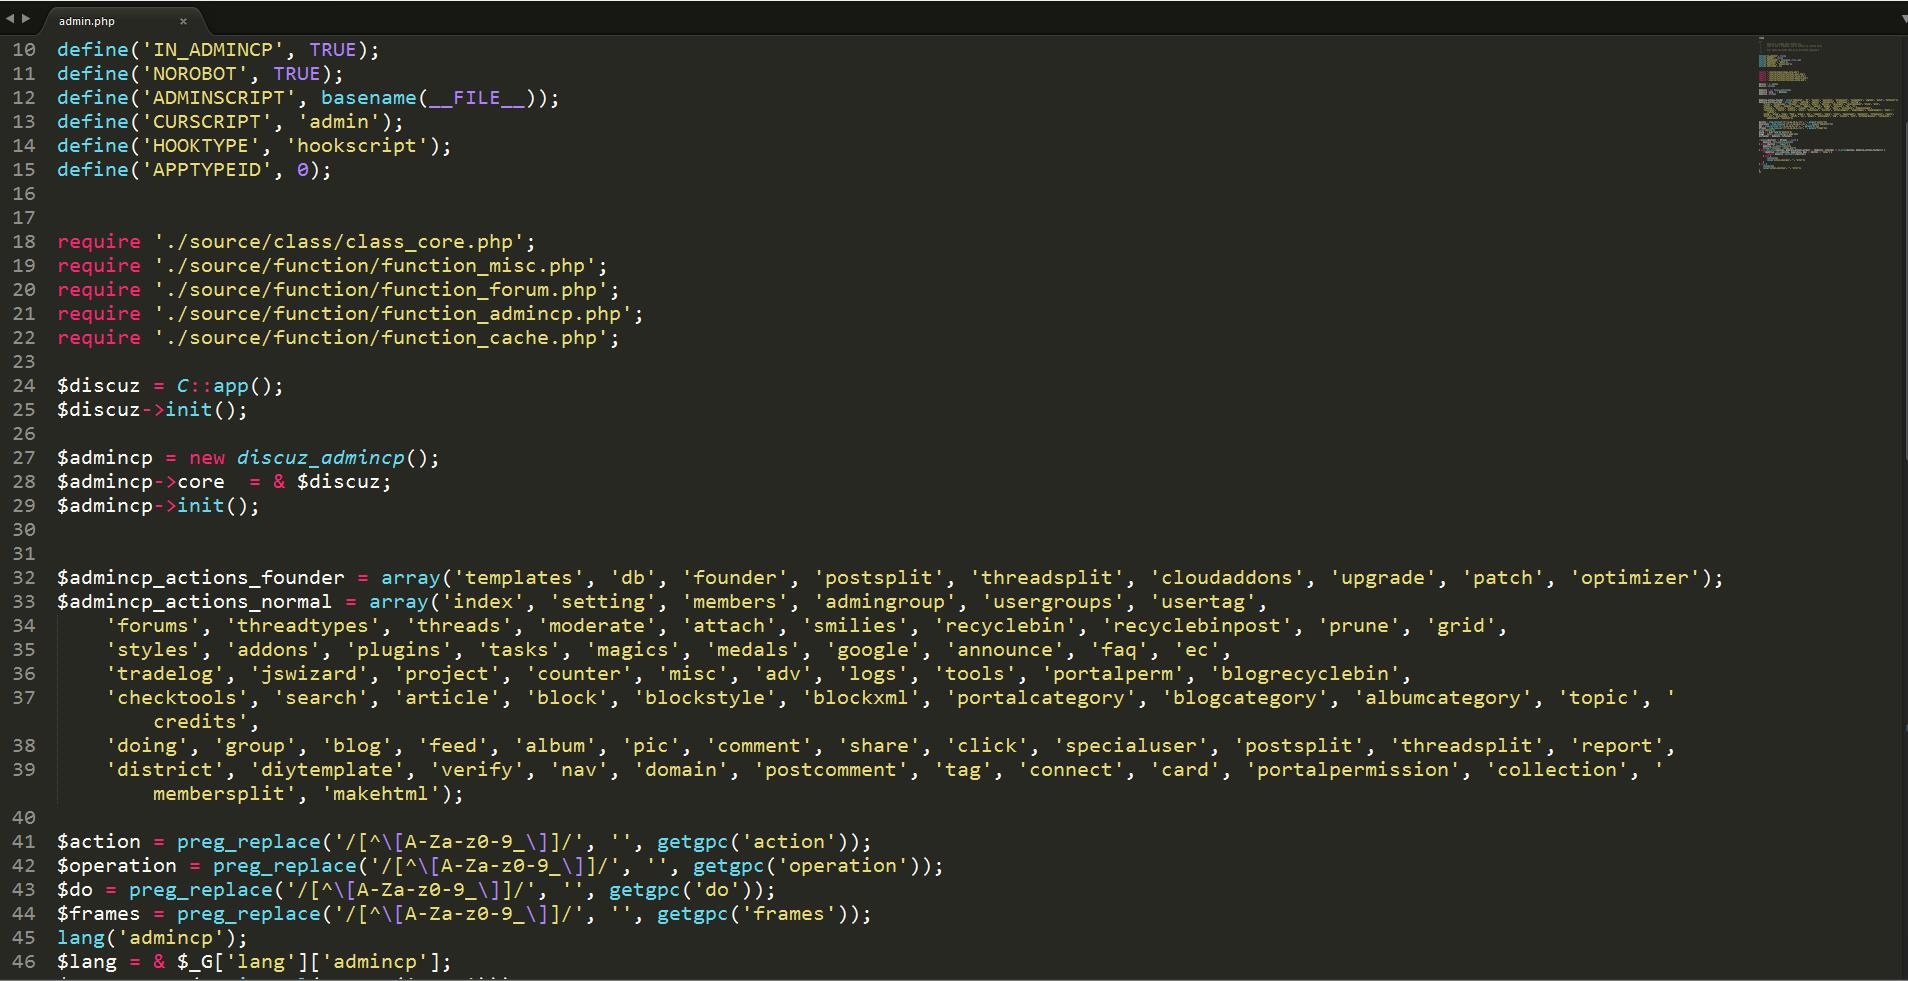Click the $admincp_actions_normal variable
Viewport: 1908px width, 981px height.
[x=194, y=602]
